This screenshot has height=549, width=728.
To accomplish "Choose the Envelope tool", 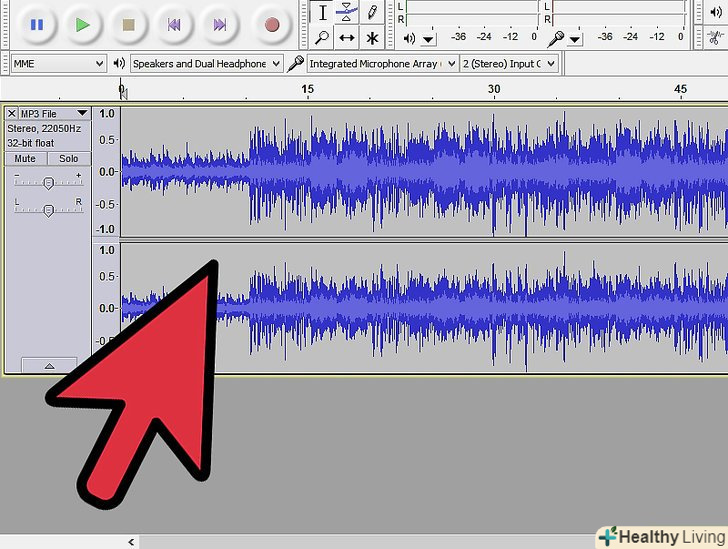I will click(x=347, y=13).
